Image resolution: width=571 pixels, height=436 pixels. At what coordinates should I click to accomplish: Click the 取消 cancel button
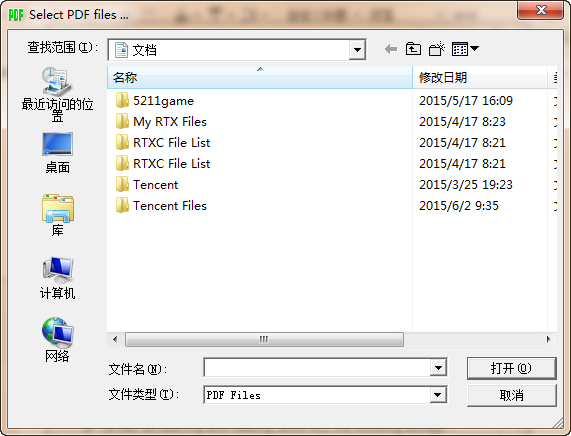tap(512, 396)
